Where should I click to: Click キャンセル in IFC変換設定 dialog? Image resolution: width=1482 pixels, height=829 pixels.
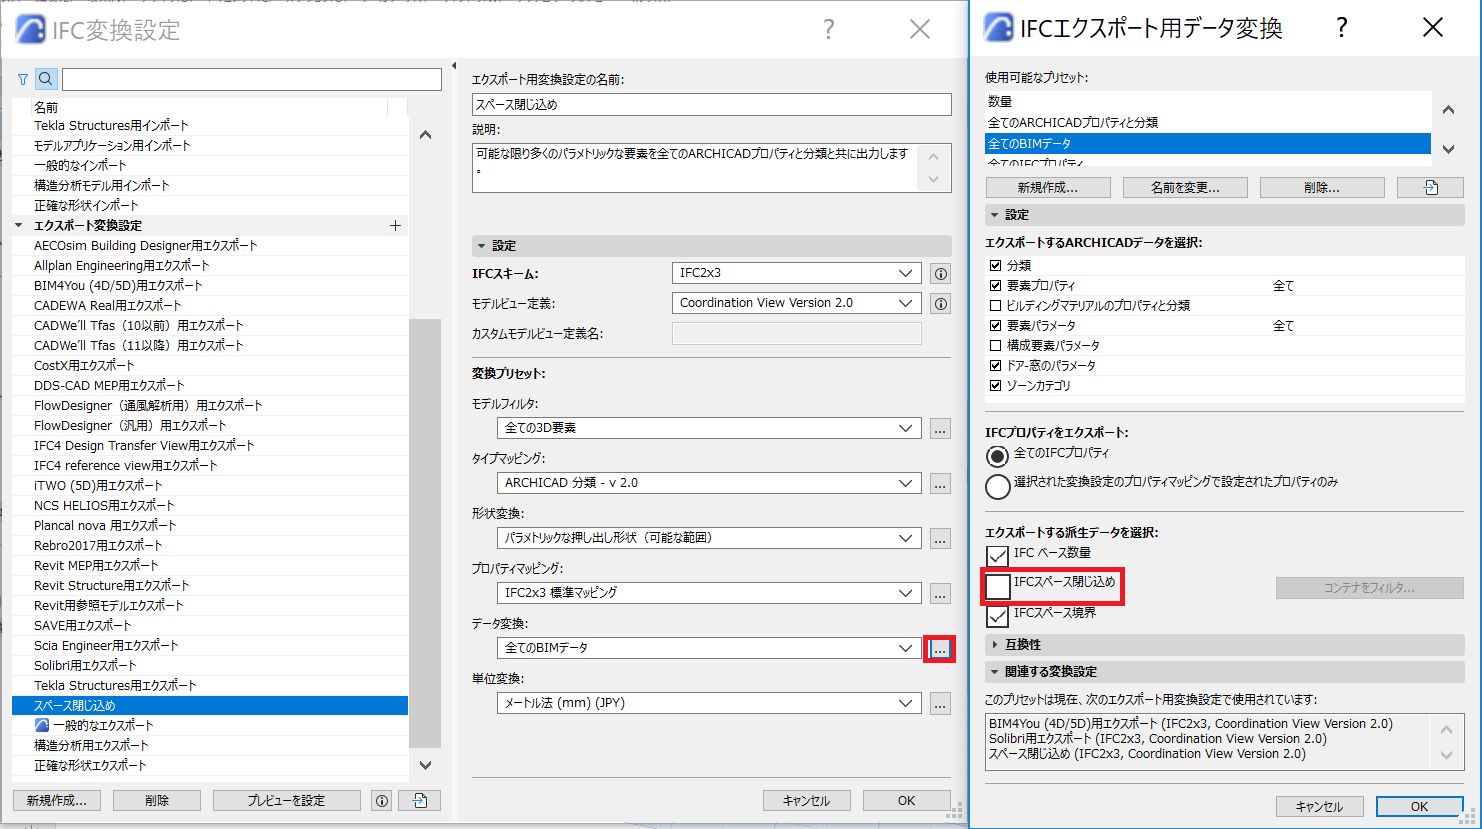coord(806,800)
